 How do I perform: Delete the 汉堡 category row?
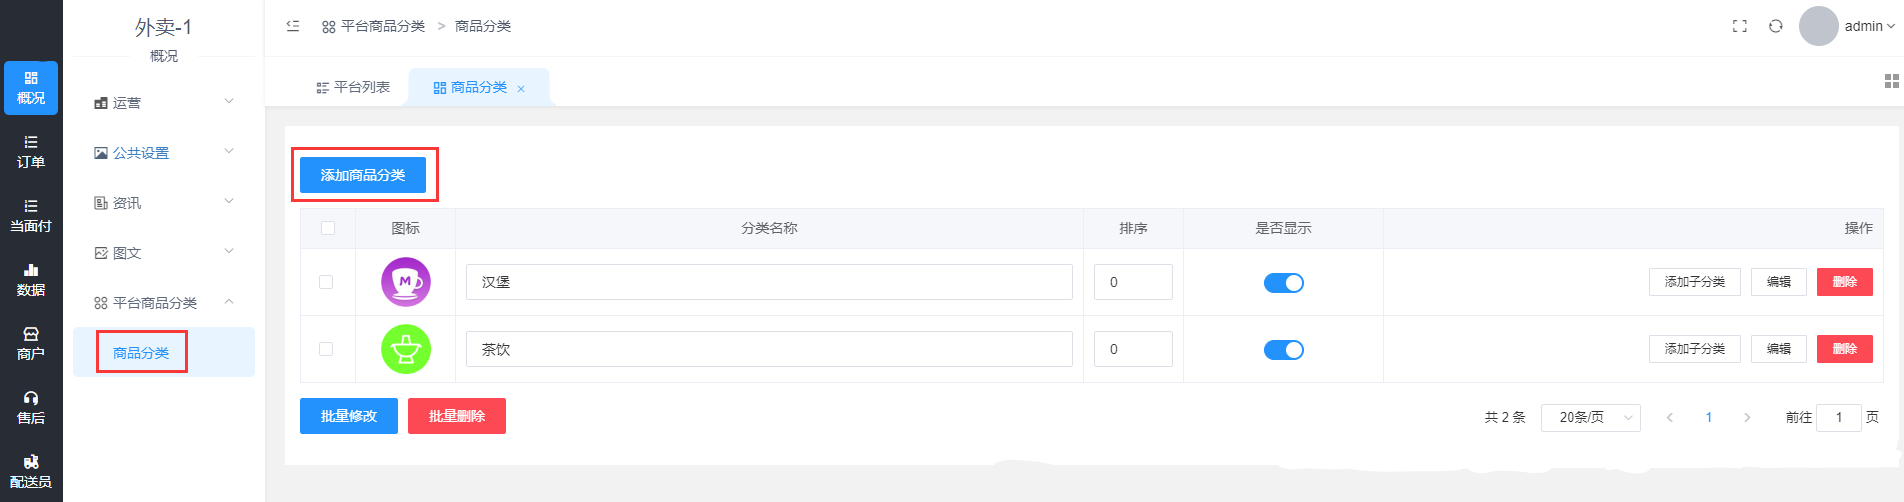(x=1844, y=282)
